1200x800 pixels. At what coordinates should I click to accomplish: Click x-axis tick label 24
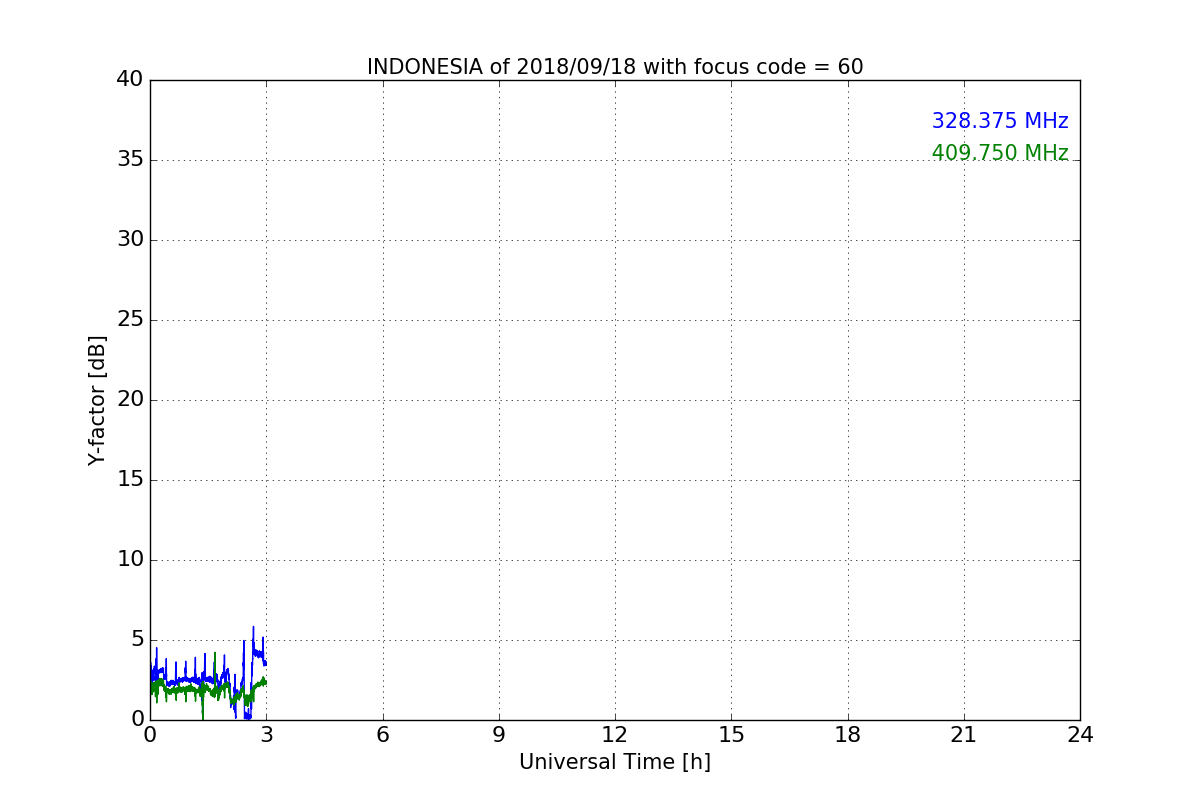tap(1080, 735)
